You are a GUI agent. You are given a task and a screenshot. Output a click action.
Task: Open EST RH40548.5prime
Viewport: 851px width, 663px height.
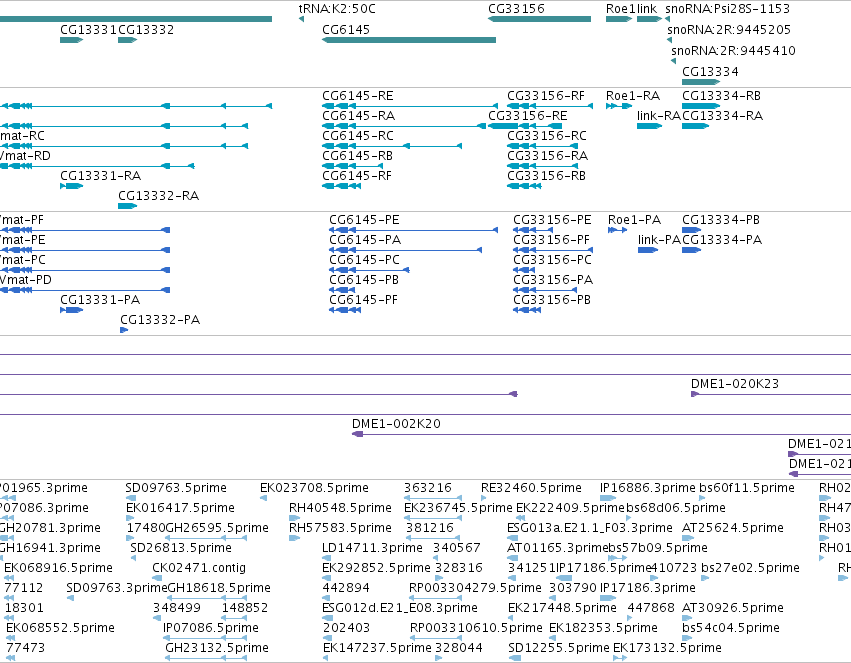point(340,508)
